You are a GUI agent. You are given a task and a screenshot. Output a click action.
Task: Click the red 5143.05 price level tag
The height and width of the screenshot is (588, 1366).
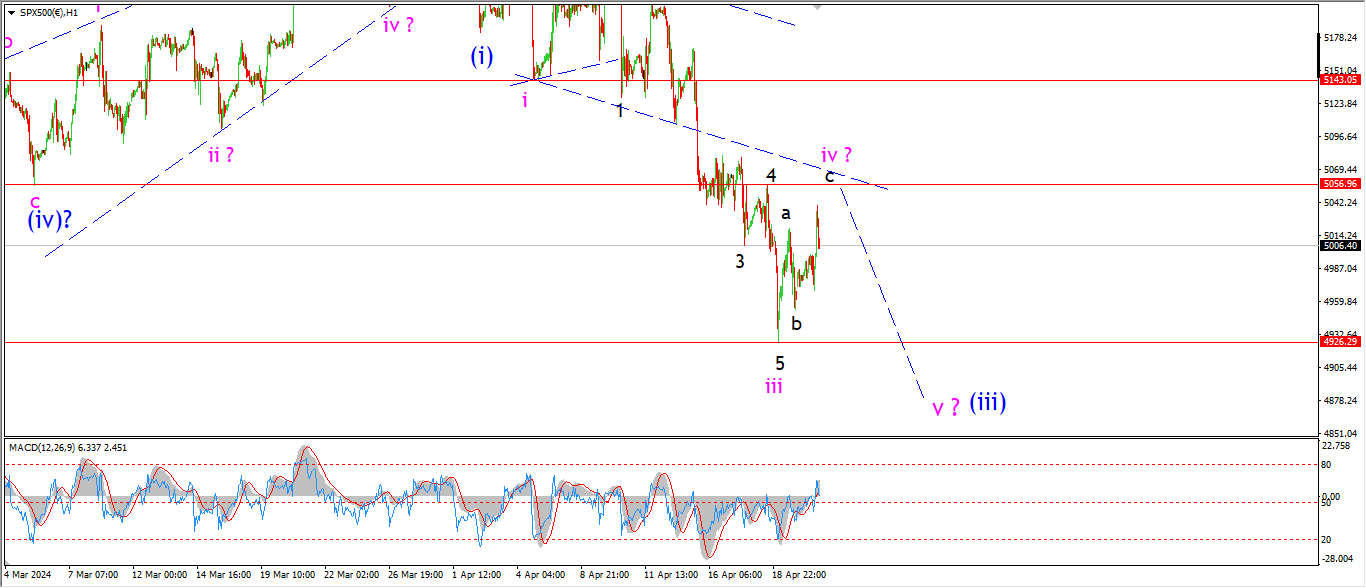(x=1340, y=79)
